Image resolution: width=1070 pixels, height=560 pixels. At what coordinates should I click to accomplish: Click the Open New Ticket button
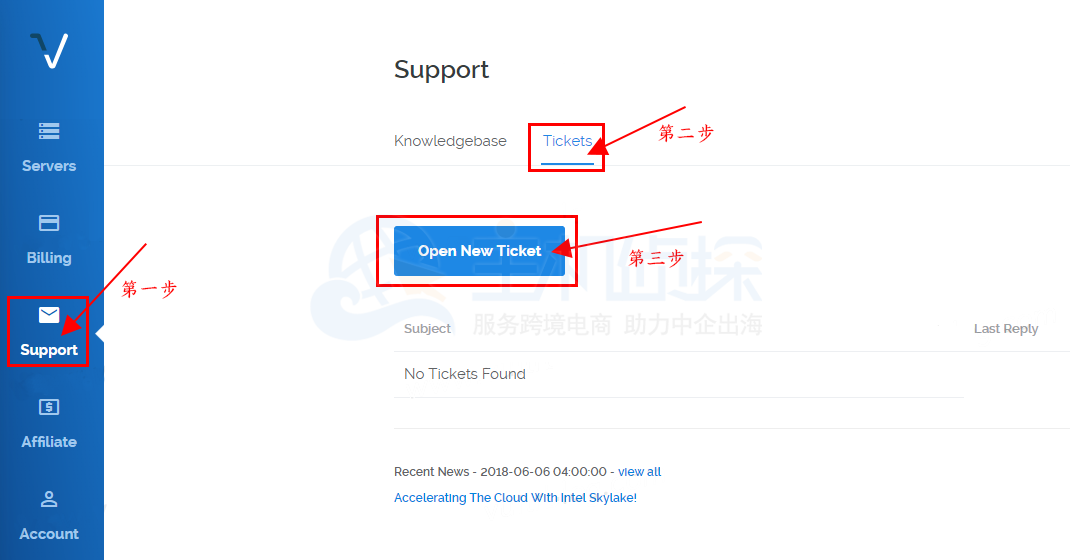pyautogui.click(x=479, y=251)
